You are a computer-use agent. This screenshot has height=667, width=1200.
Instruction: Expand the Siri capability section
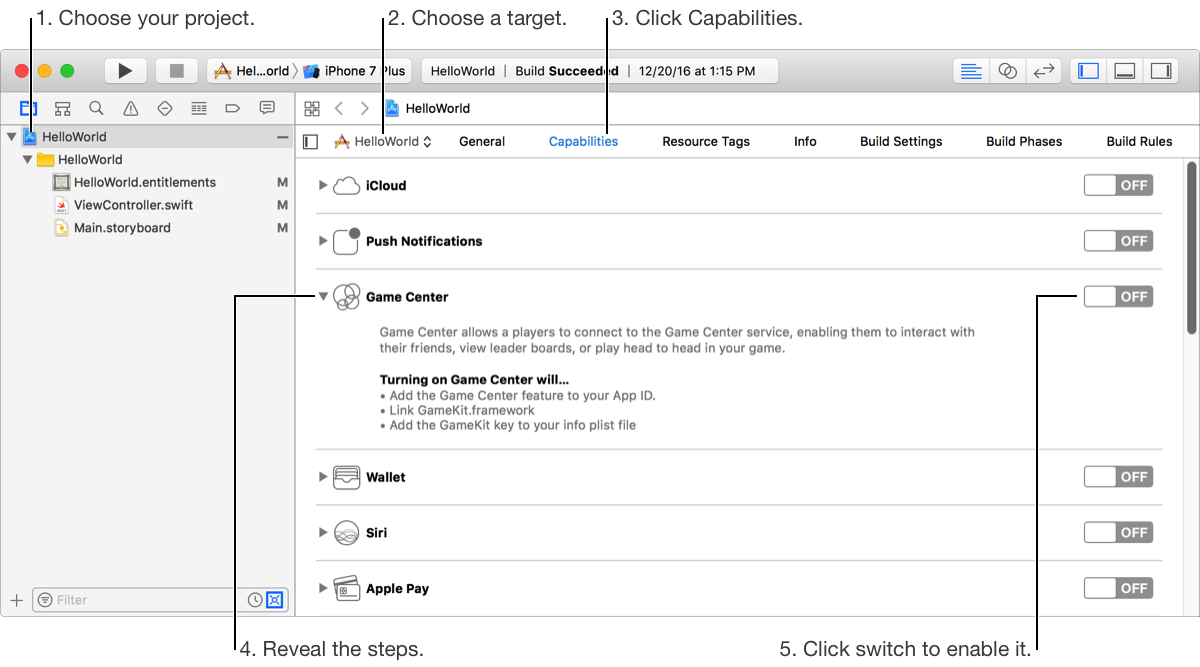[323, 533]
